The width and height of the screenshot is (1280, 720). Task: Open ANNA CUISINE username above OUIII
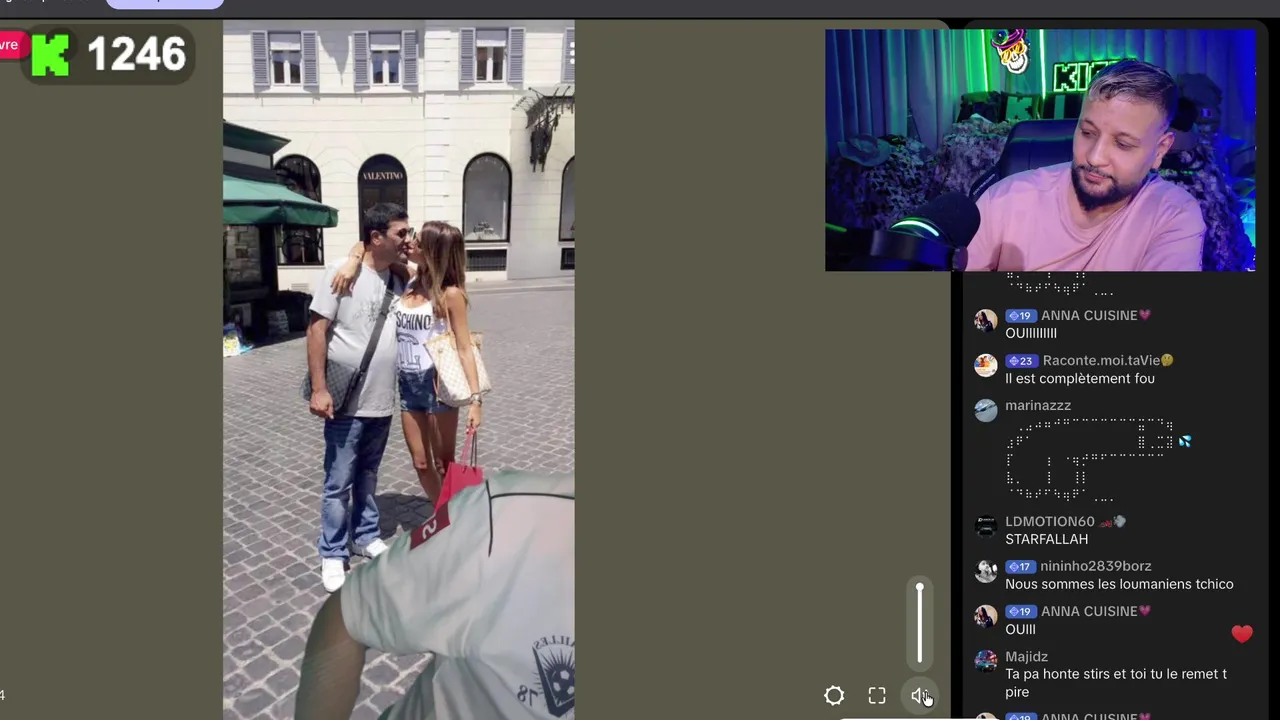(1089, 611)
